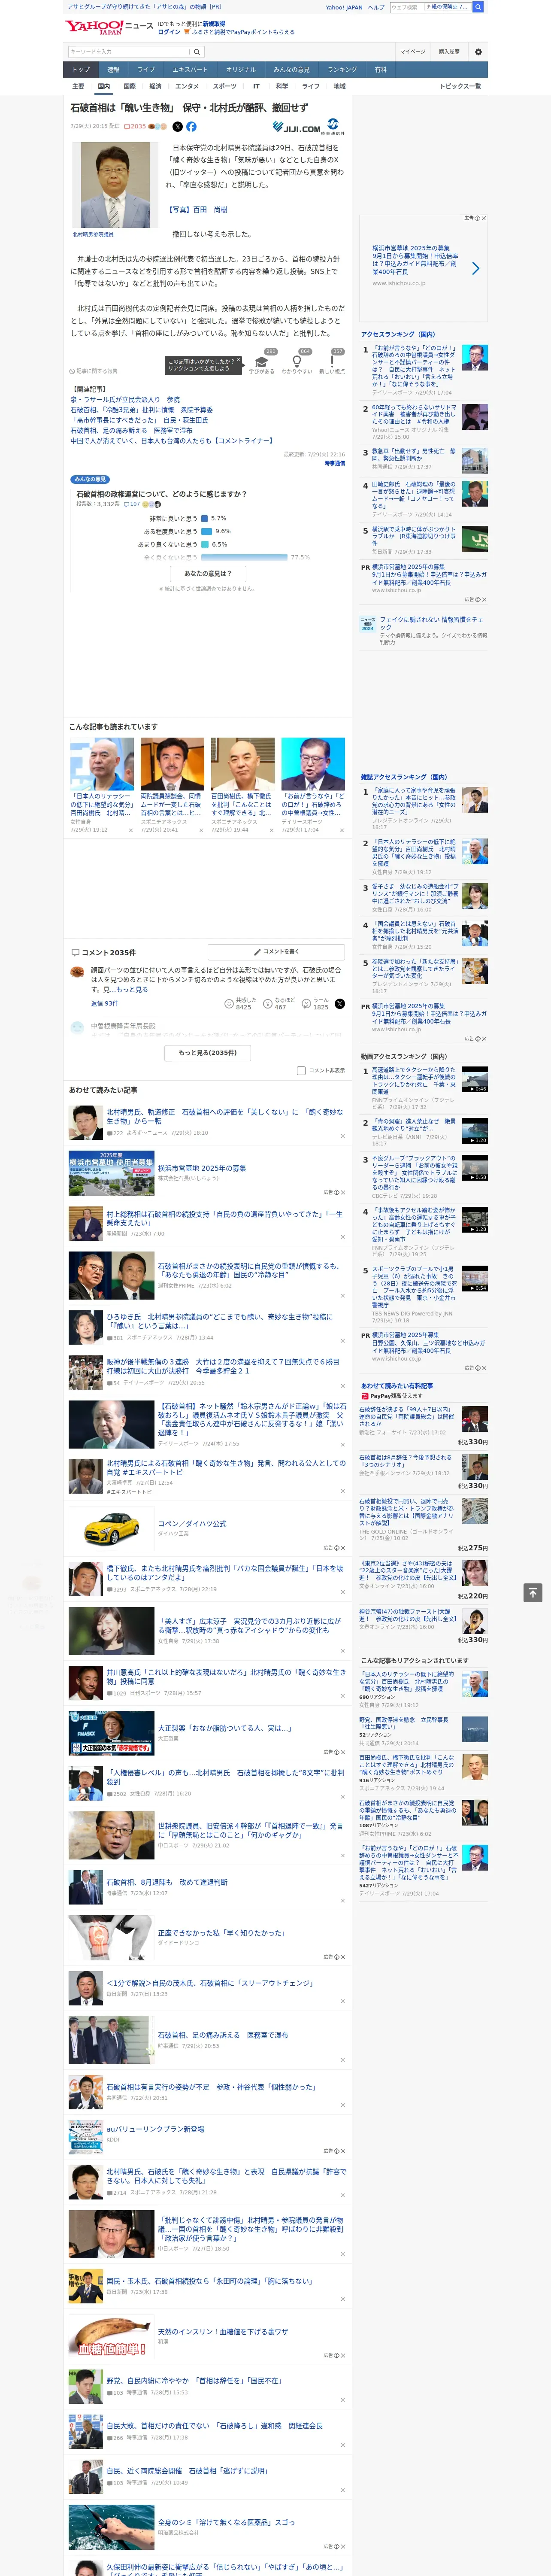
Task: Click the keyword search input field
Action: tap(129, 52)
